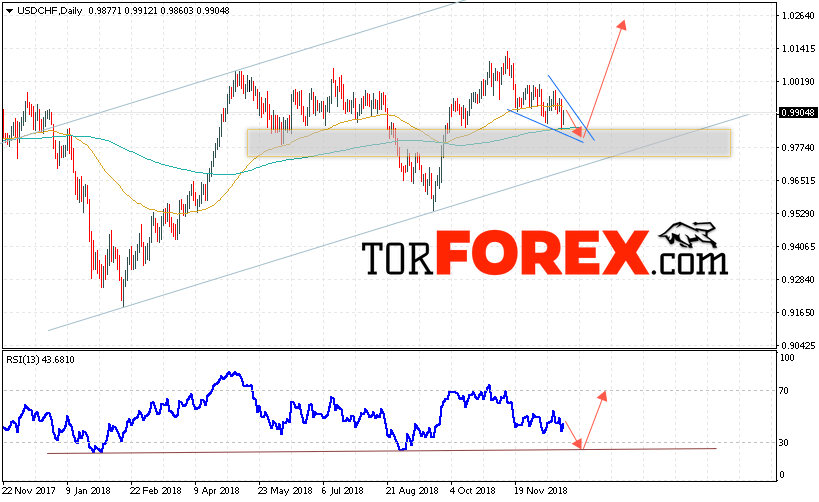Screen dimensions: 819x502
Task: Select the 0.96515 price axis label
Action: point(798,181)
